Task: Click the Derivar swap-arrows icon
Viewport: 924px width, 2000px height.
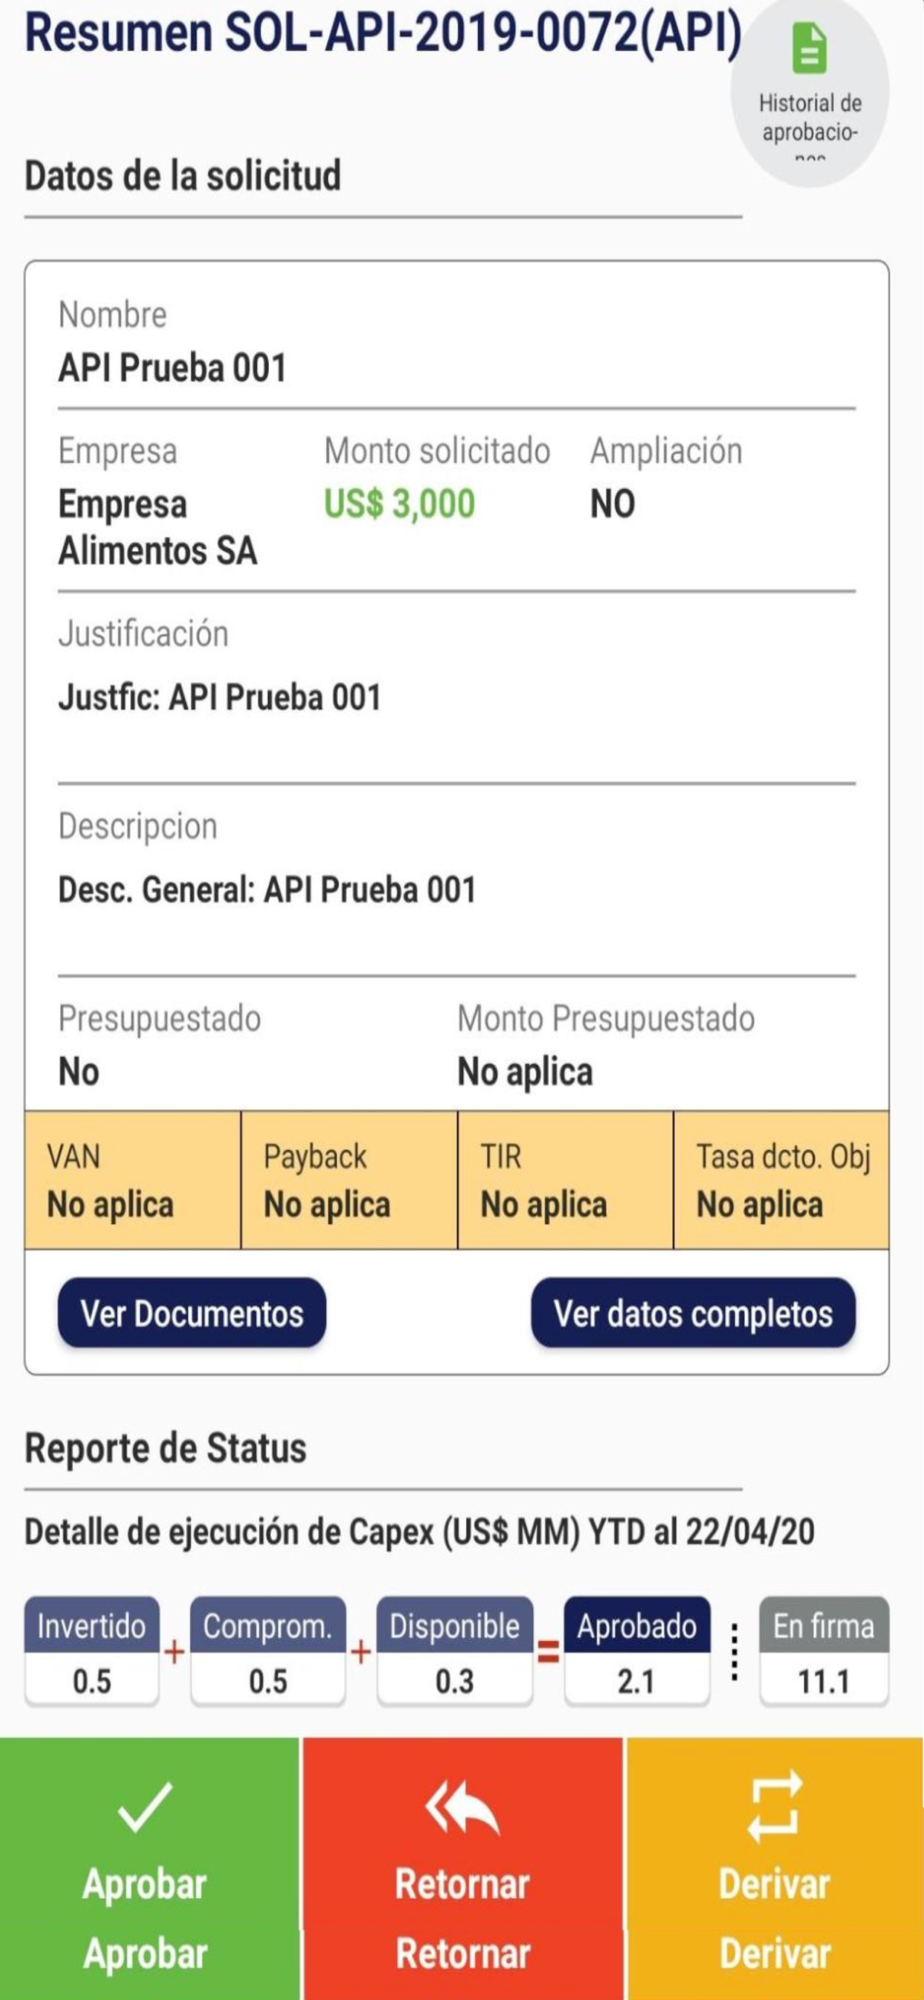Action: (x=774, y=1807)
